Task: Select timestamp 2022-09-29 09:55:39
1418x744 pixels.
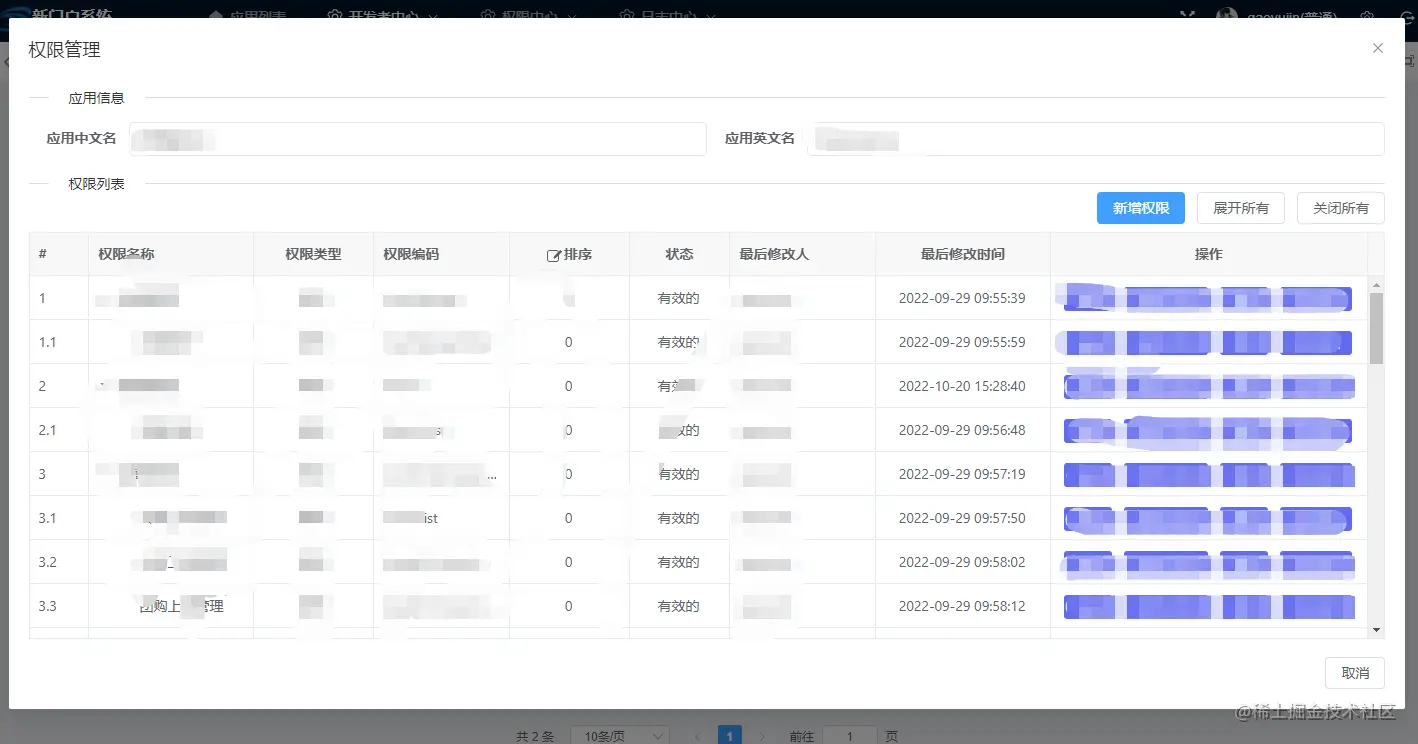Action: point(962,298)
